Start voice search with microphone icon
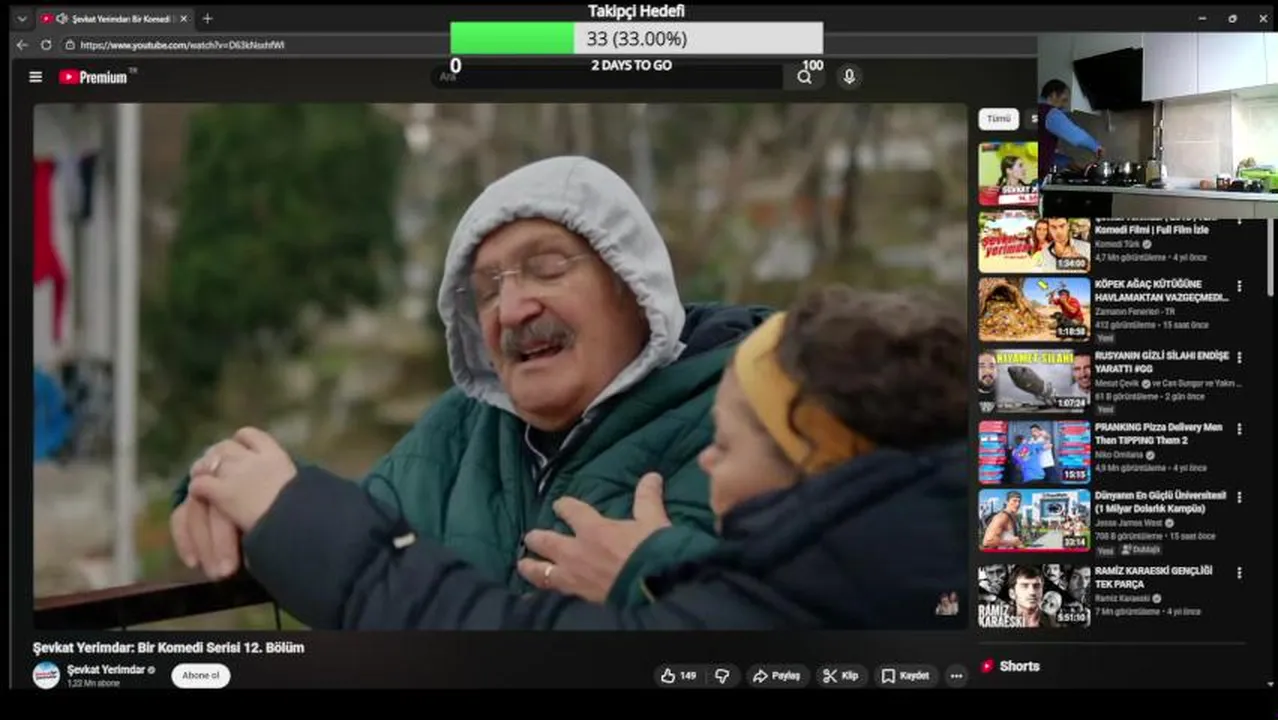This screenshot has width=1278, height=720. point(849,77)
